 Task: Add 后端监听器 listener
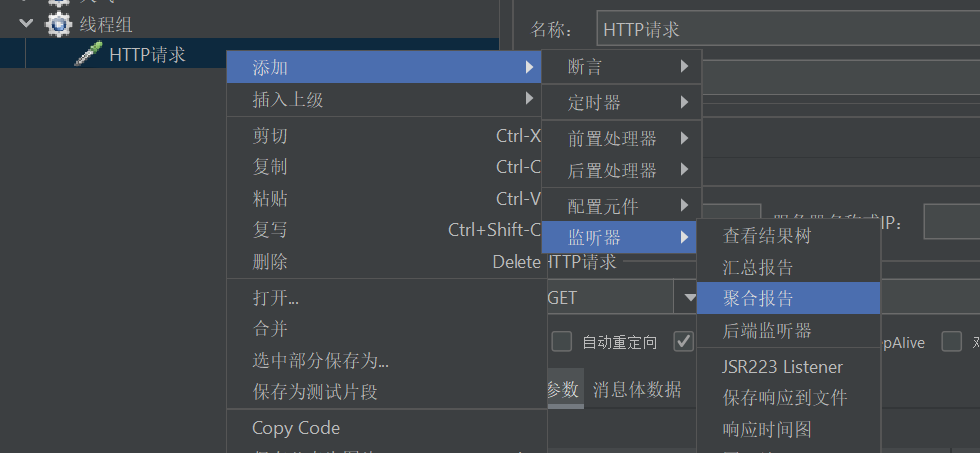click(x=789, y=330)
